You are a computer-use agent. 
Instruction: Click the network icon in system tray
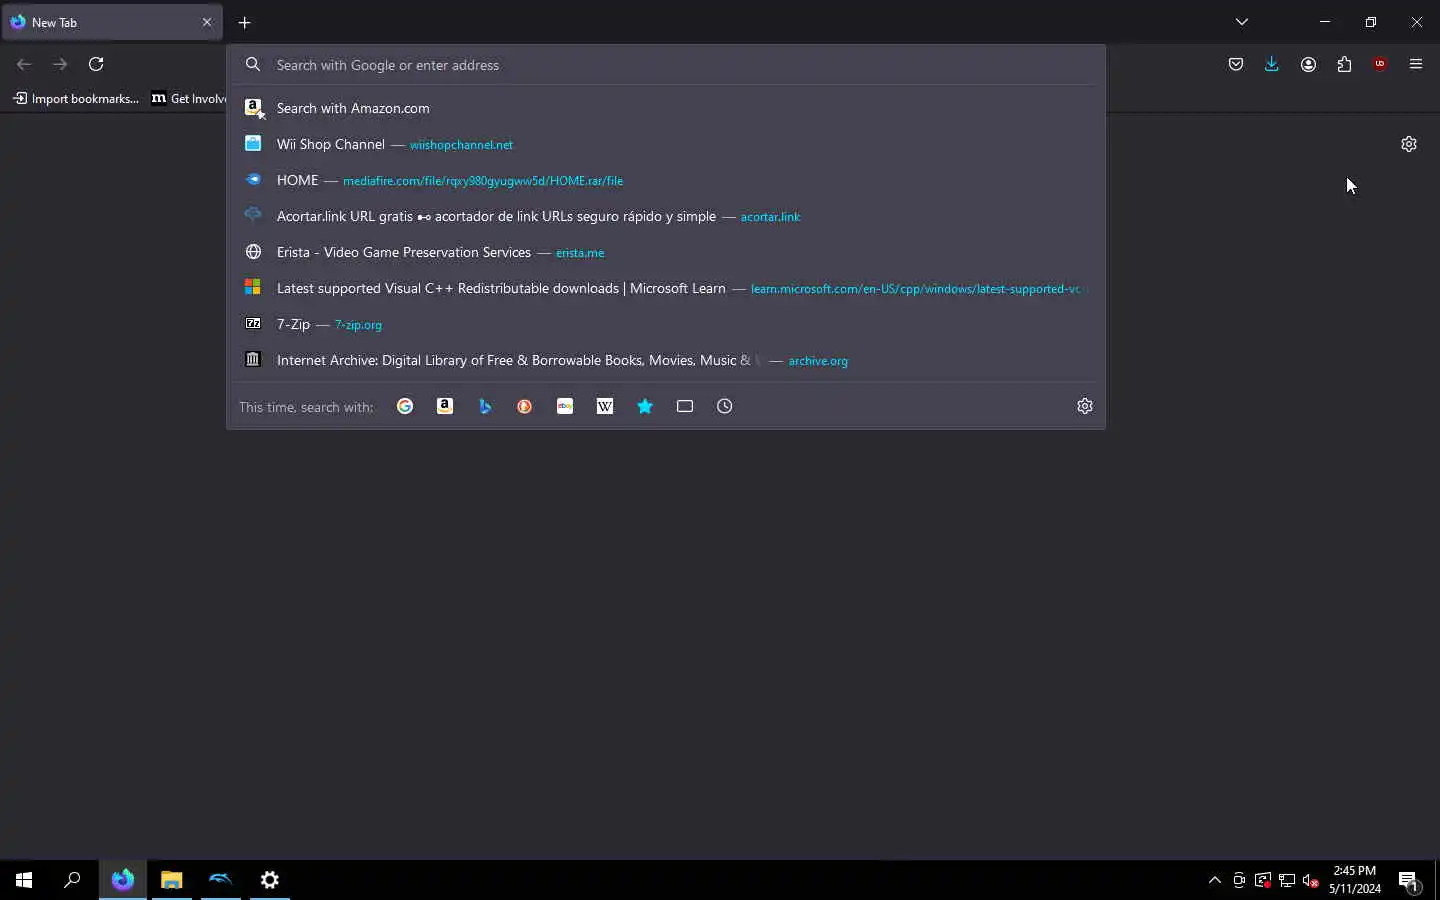pyautogui.click(x=1287, y=880)
